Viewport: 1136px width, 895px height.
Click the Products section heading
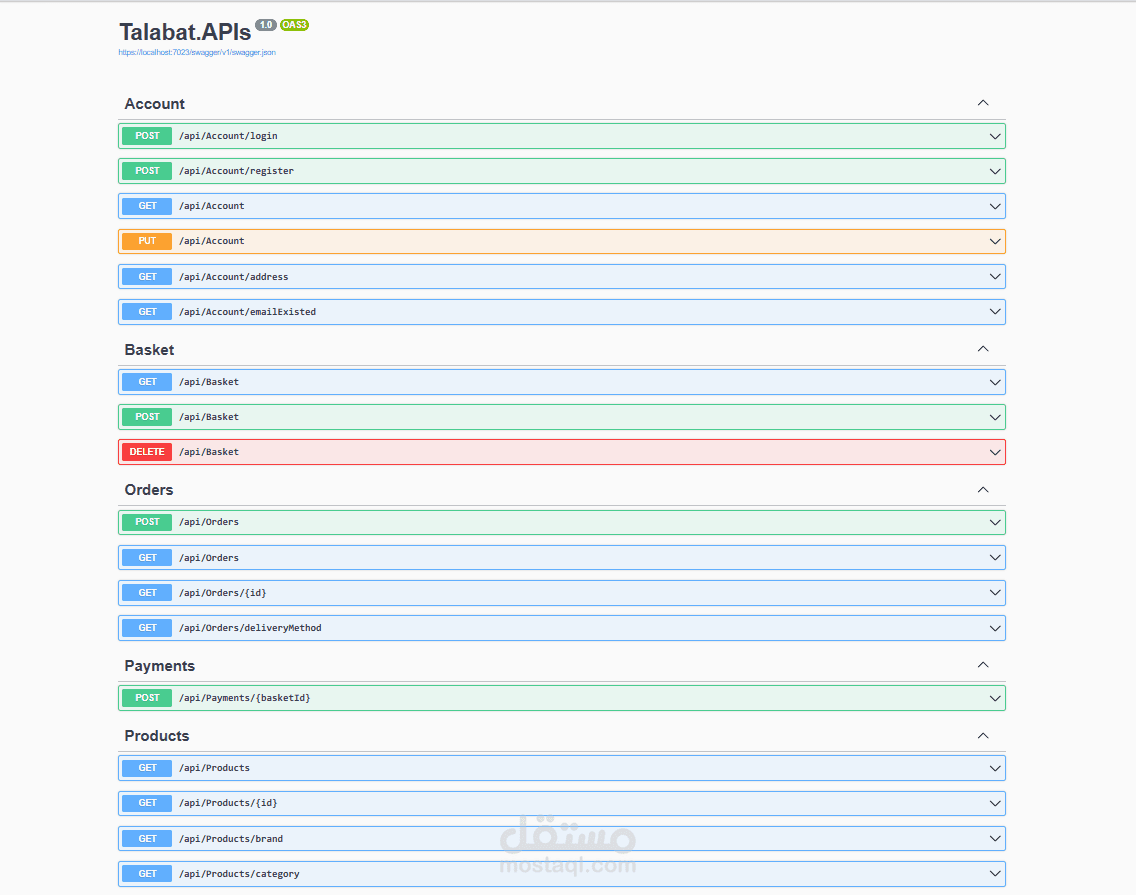coord(156,736)
